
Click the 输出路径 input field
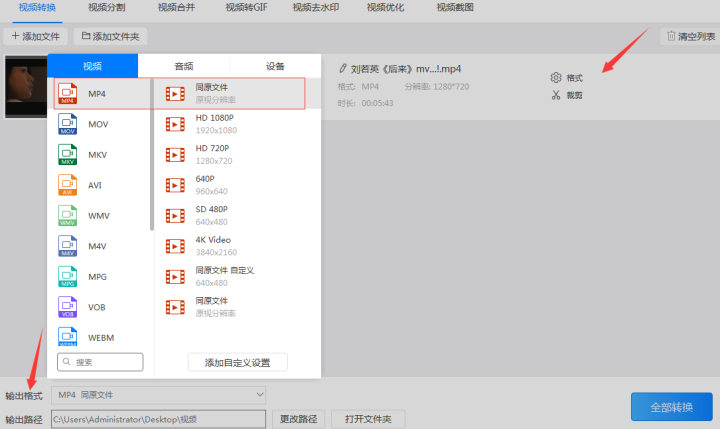[158, 419]
